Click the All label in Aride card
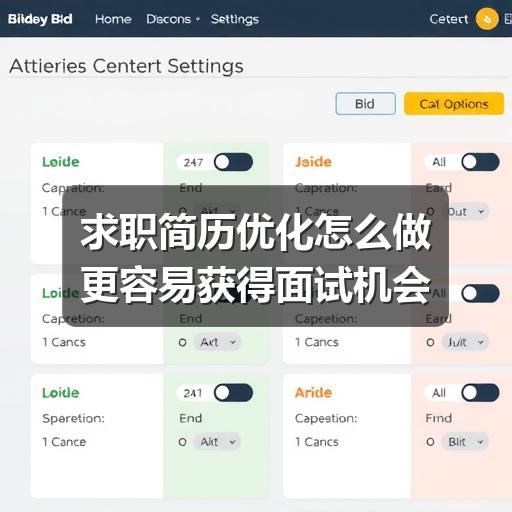Screen dimensions: 512x512 [x=439, y=393]
